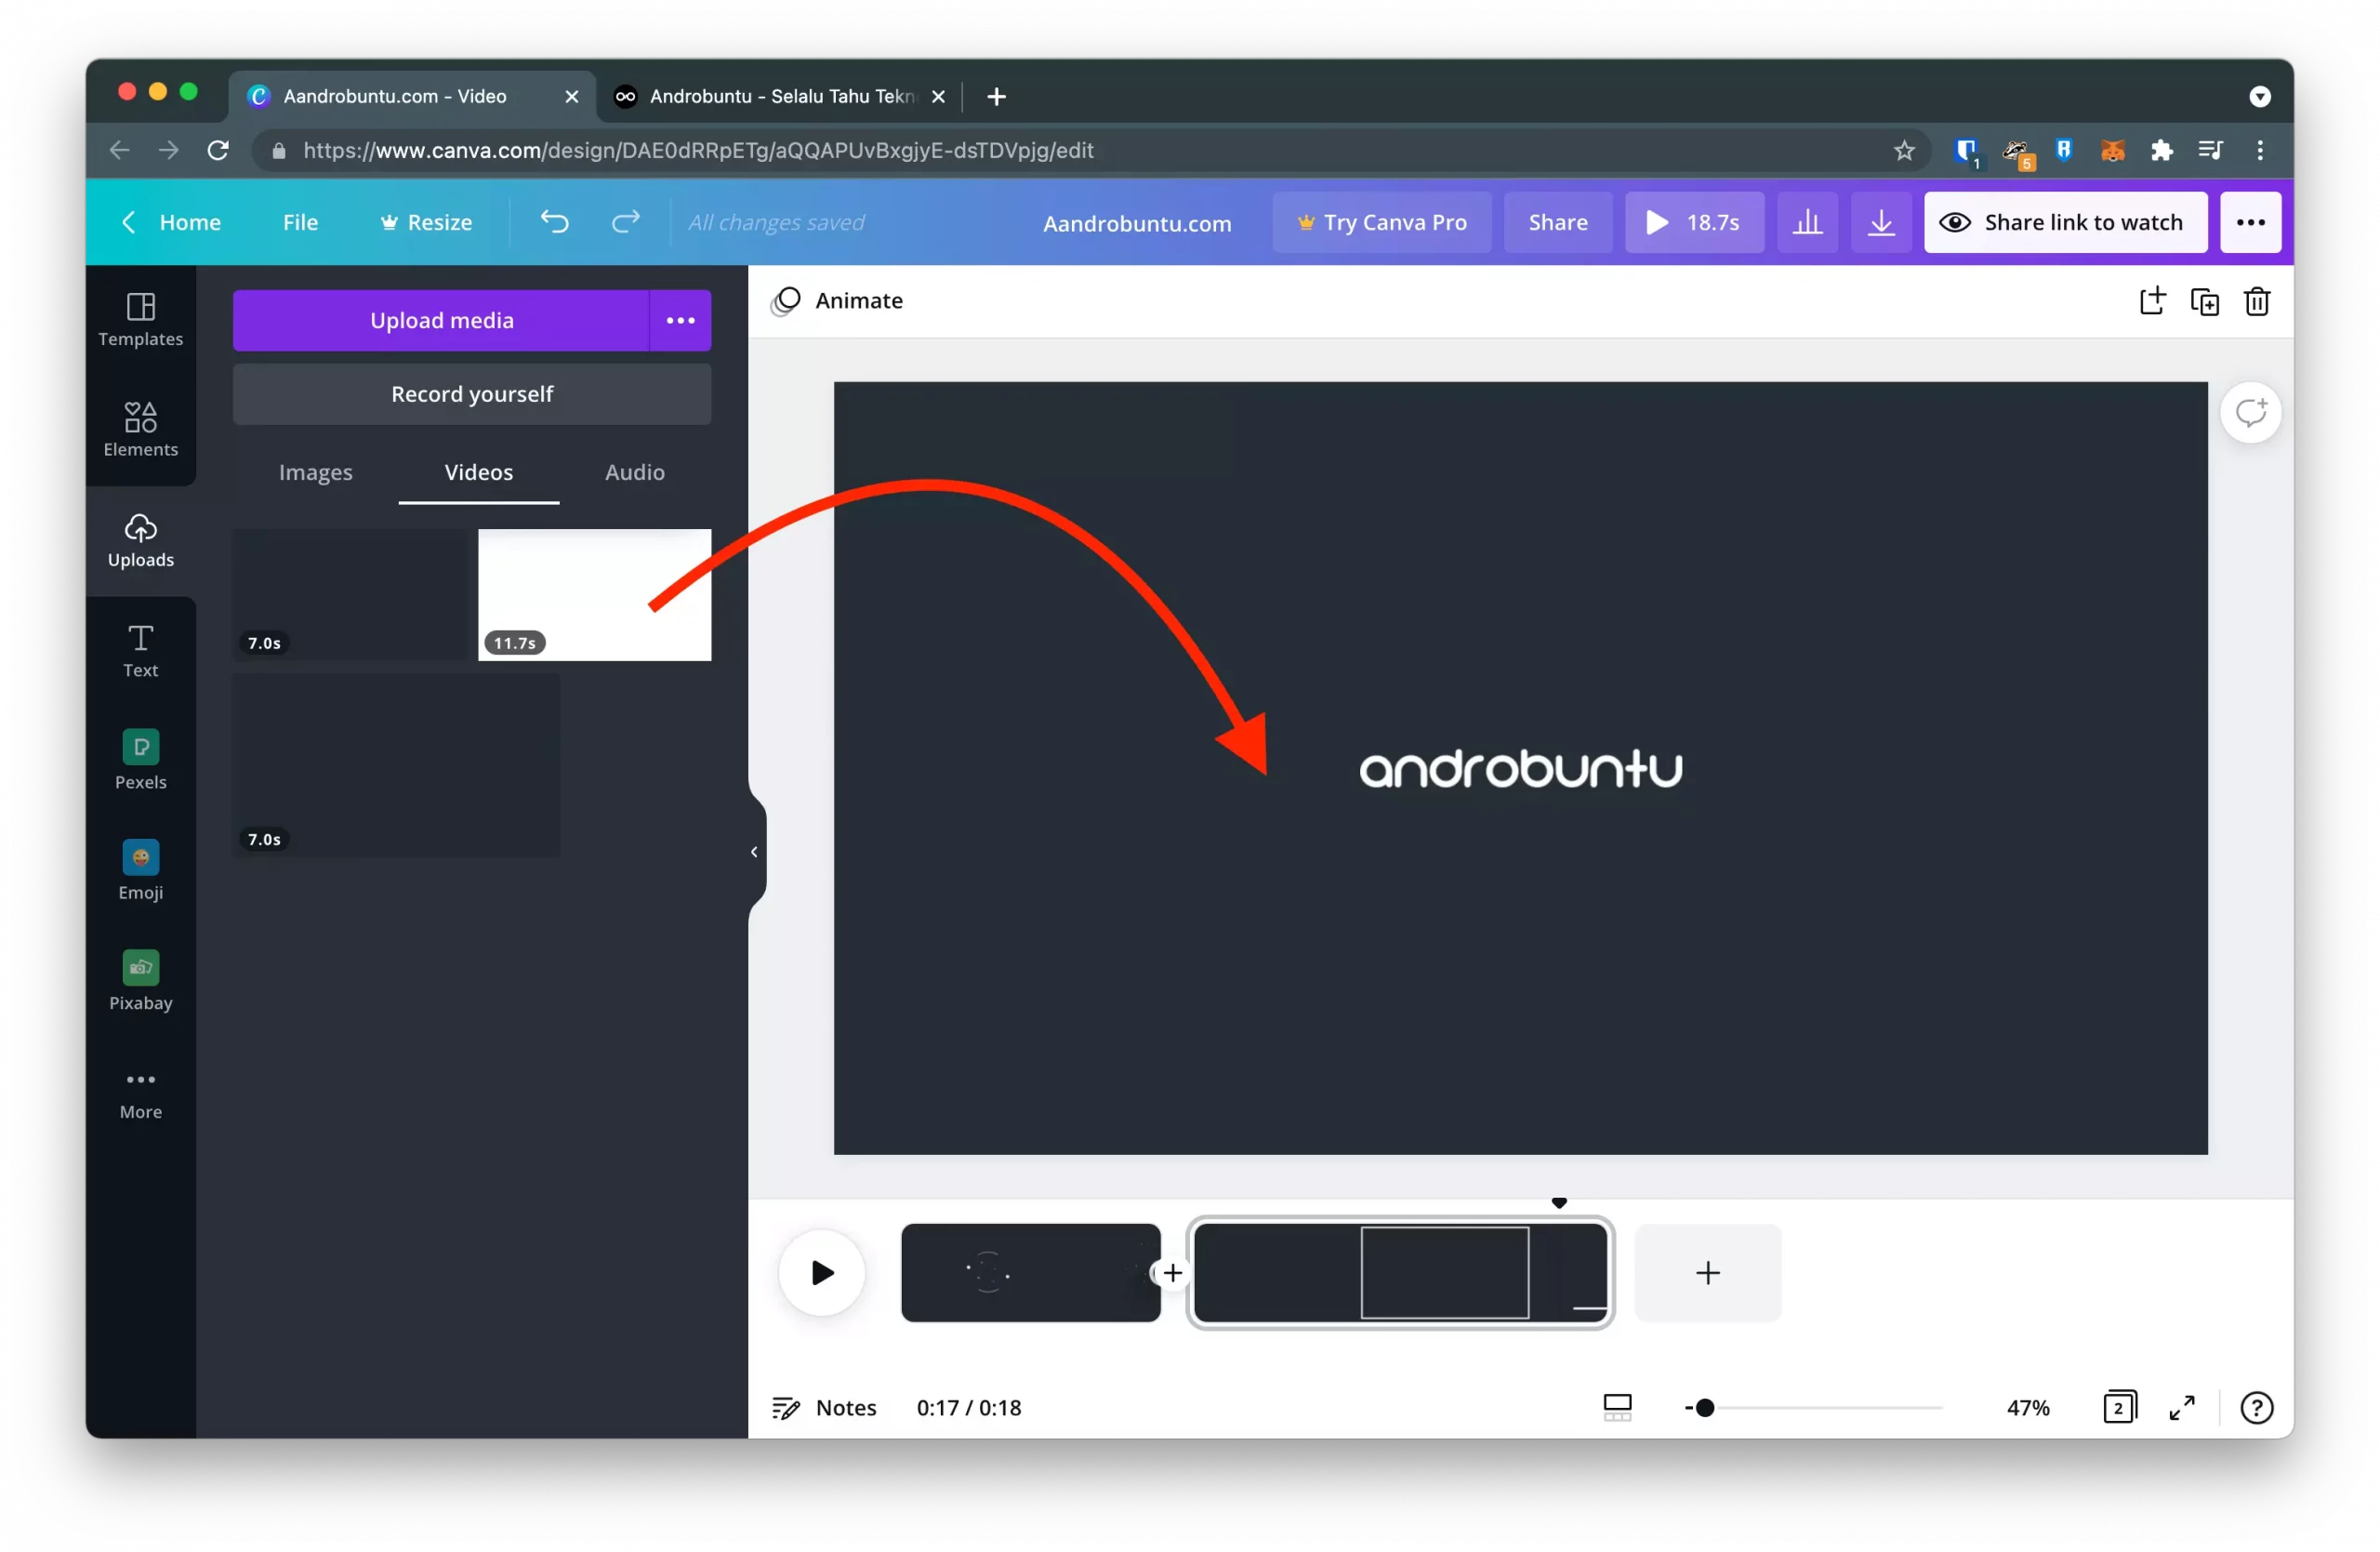Screen dimensions: 2380x1552
Task: Open the Templates panel
Action: pyautogui.click(x=140, y=320)
